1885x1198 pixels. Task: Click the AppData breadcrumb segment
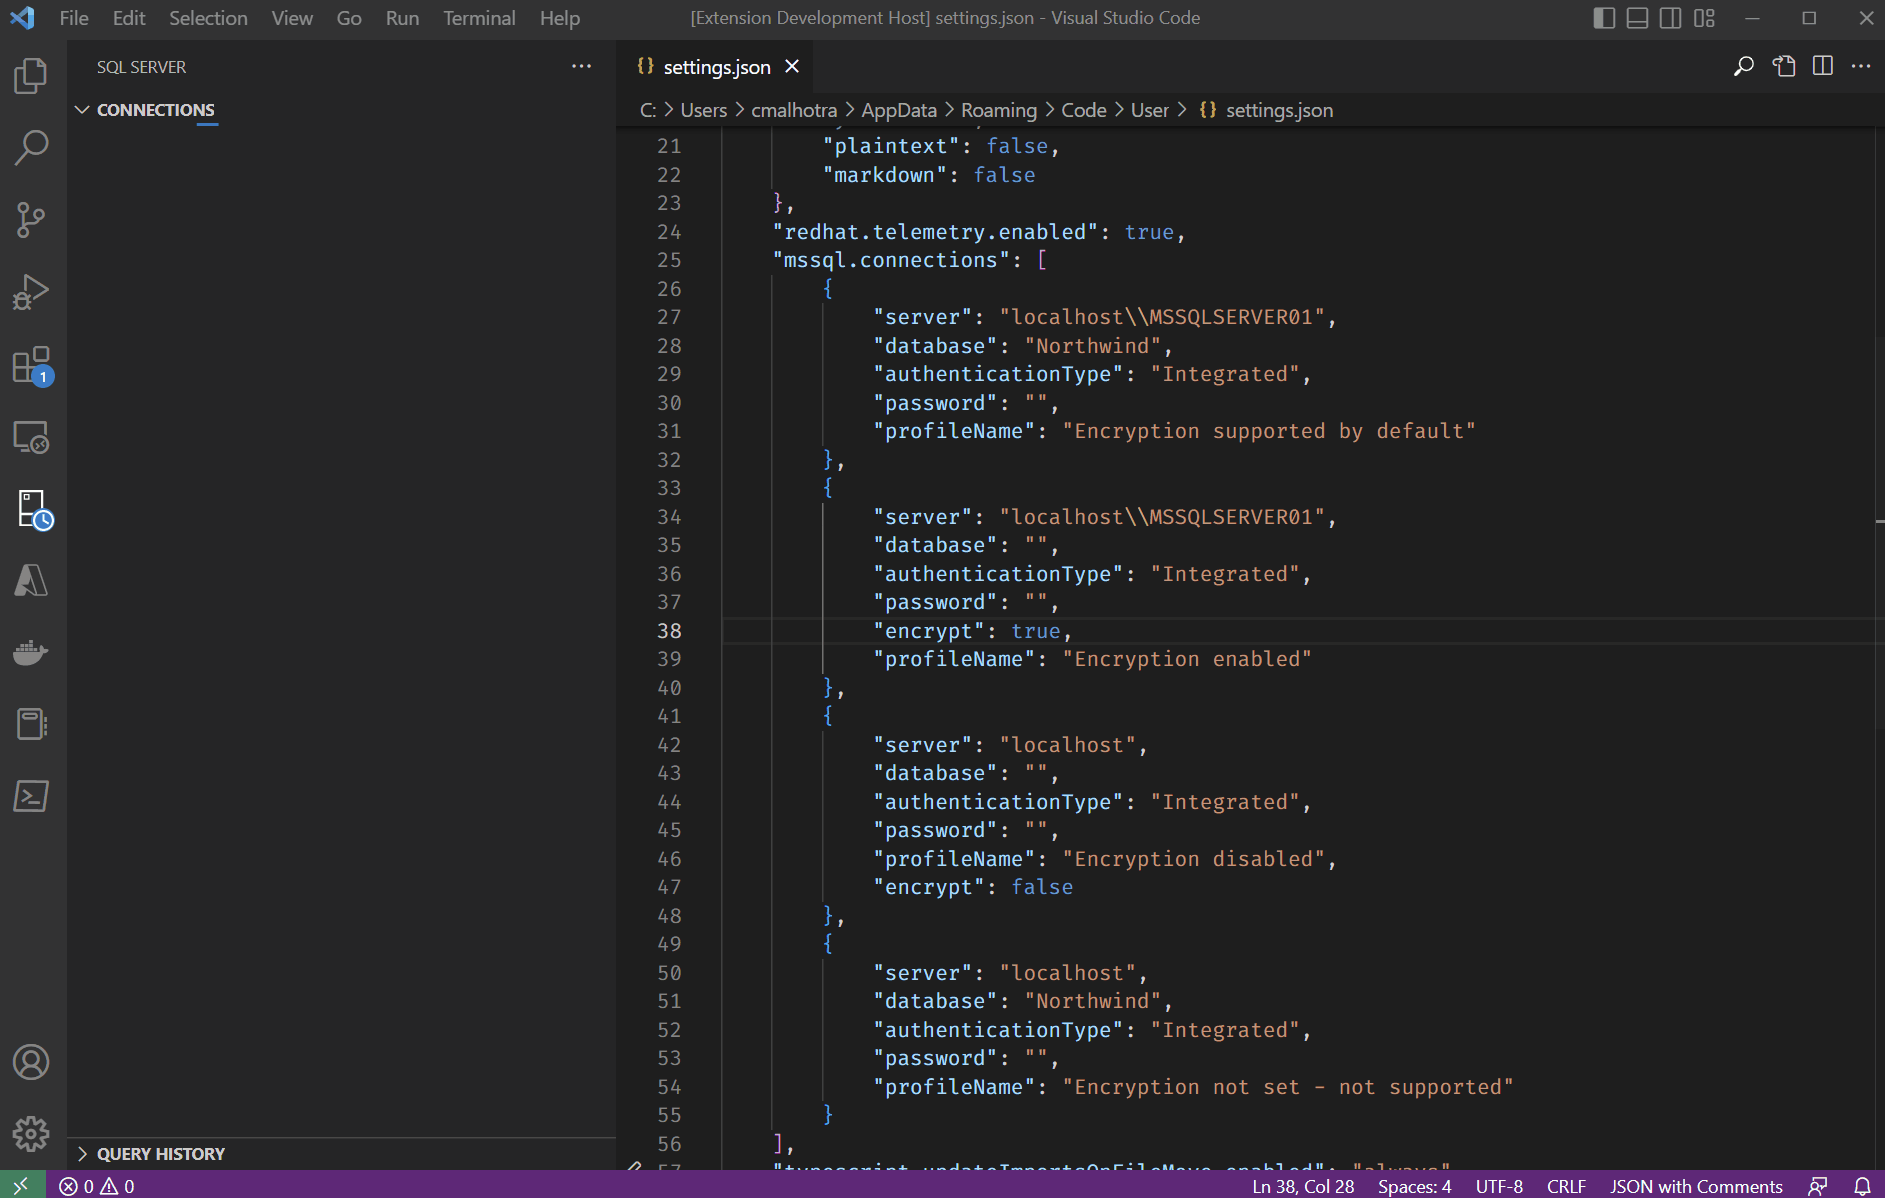(899, 110)
